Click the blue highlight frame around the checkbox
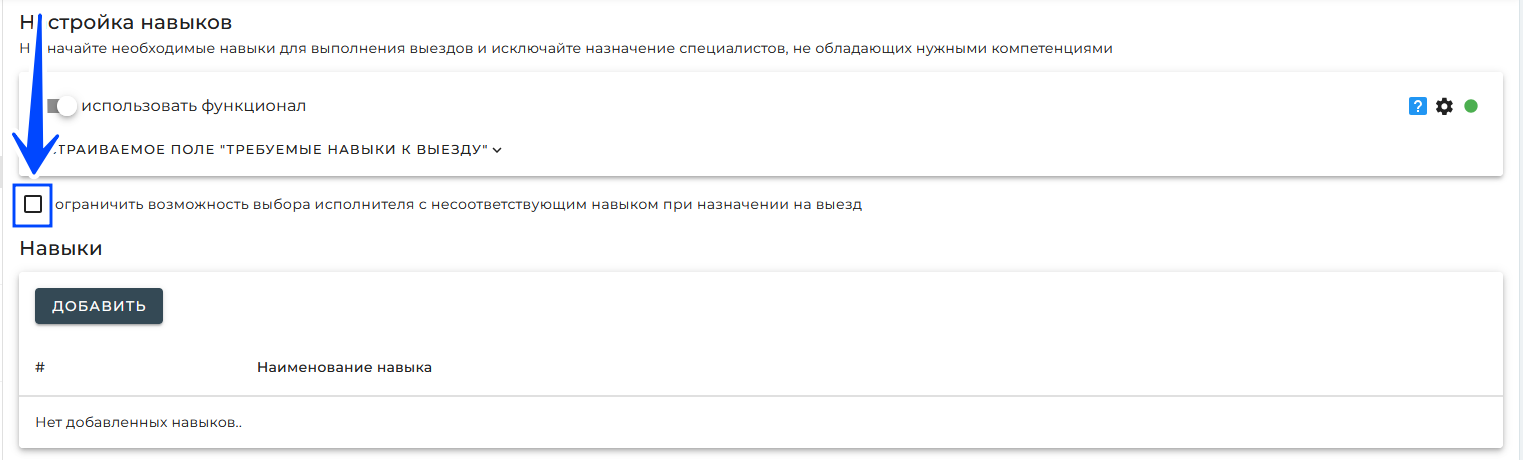The width and height of the screenshot is (1523, 460). pos(33,204)
